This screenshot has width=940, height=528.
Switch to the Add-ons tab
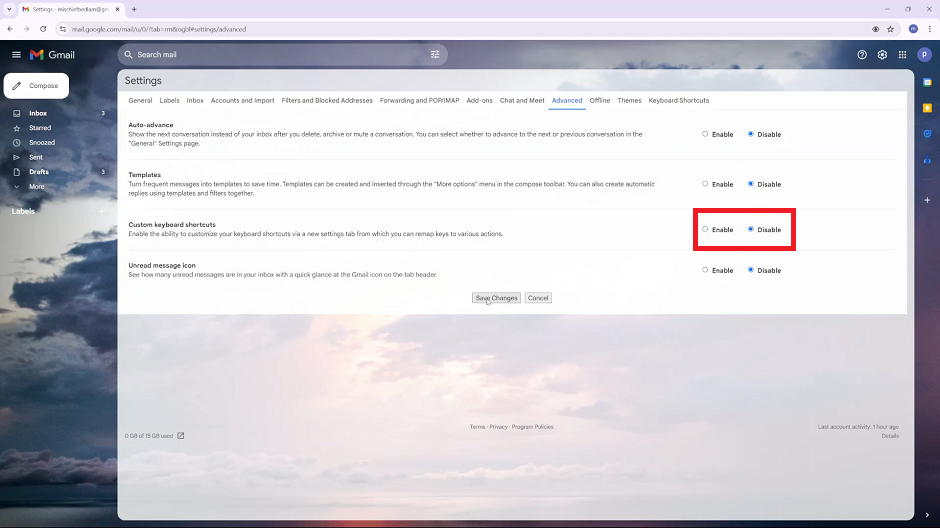pos(480,101)
